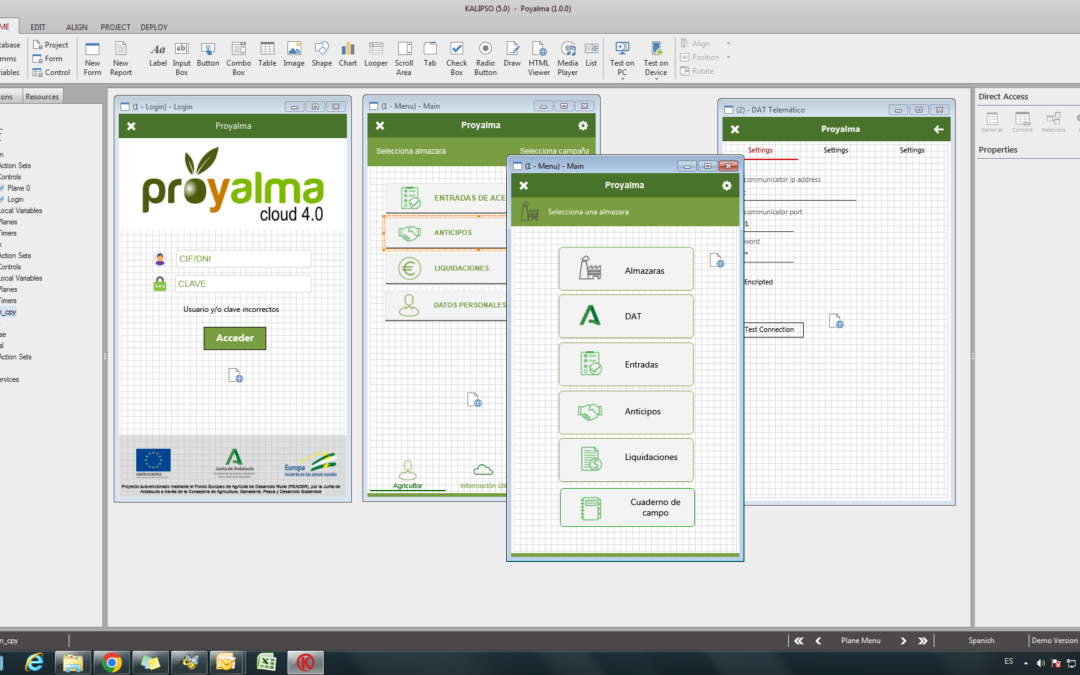The height and width of the screenshot is (675, 1080).
Task: Select the HTML Viewer tool
Action: point(539,59)
